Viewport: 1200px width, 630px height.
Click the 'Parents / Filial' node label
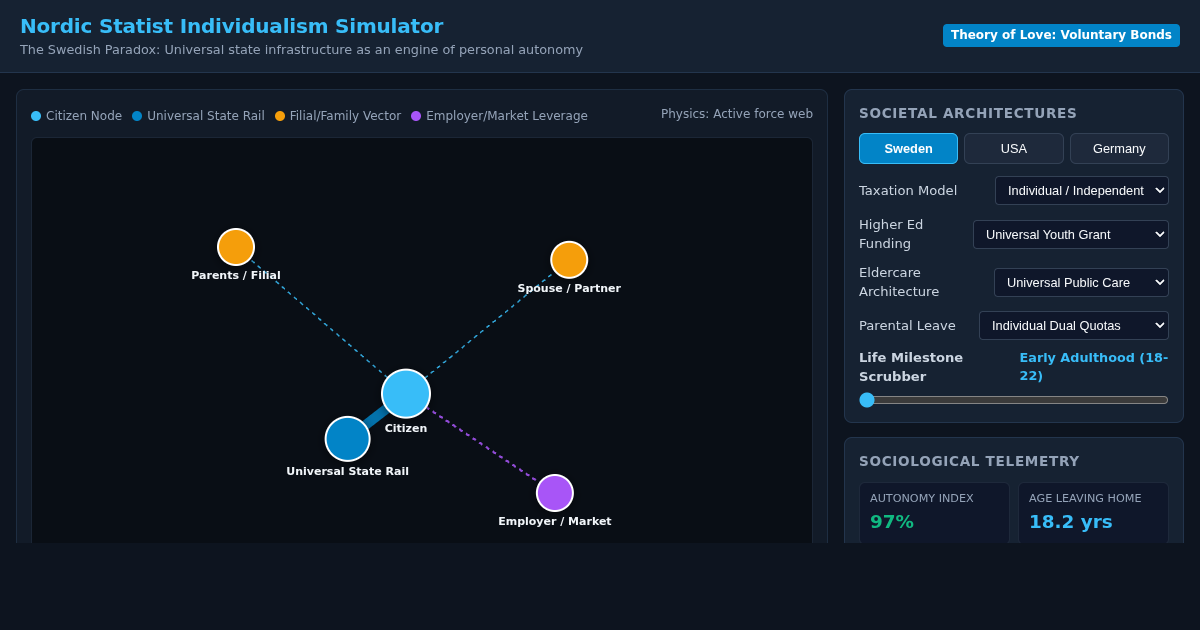236,275
